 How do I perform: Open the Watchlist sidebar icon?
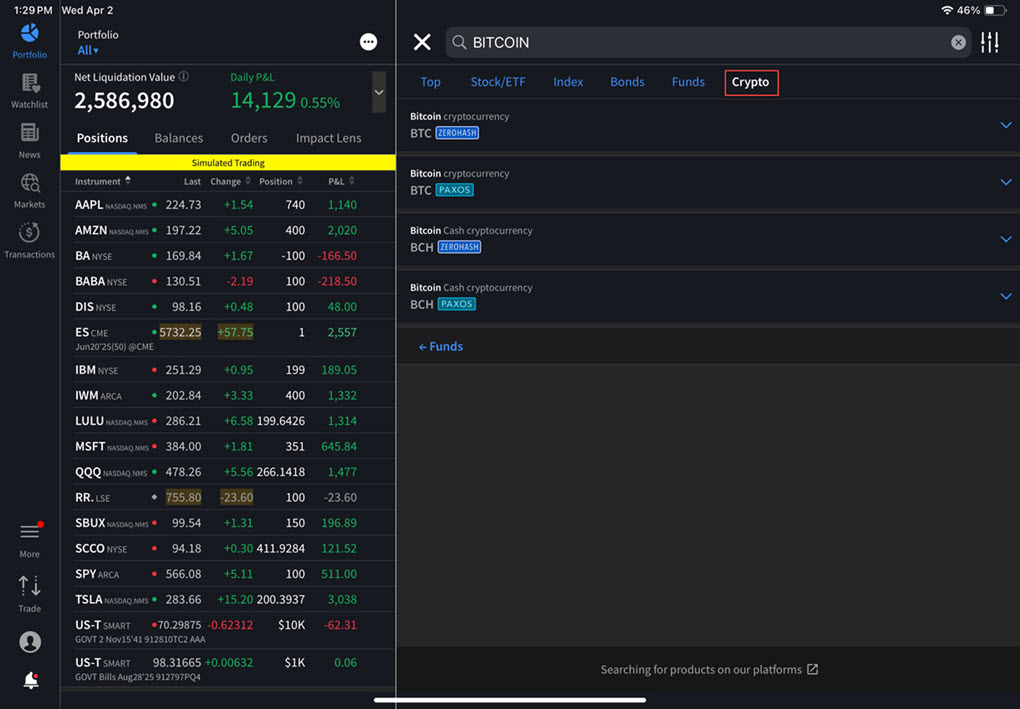29,89
